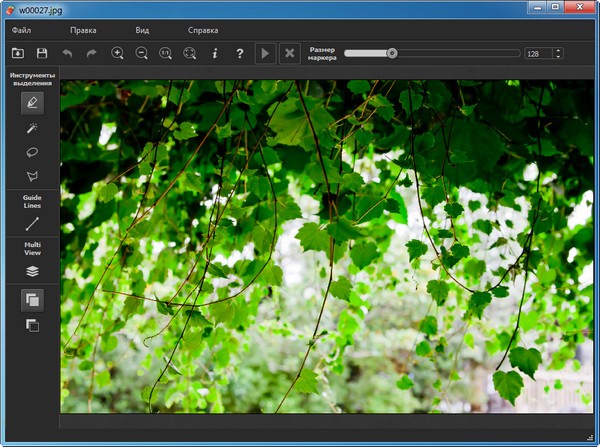Open the Справка menu
600x447 pixels.
203,31
